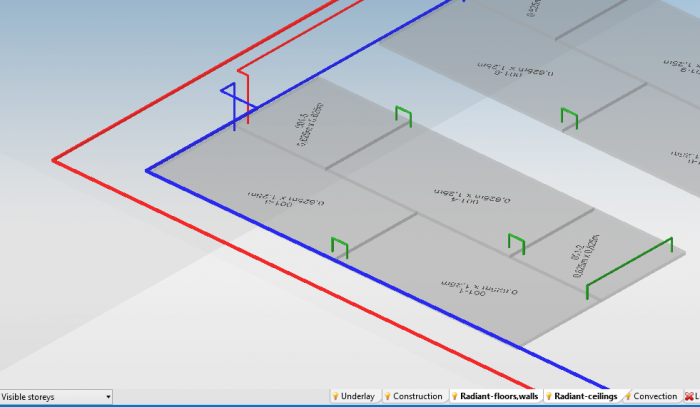Activate the Radiant-floors,walls tab
This screenshot has width=700, height=407.
coord(499,397)
